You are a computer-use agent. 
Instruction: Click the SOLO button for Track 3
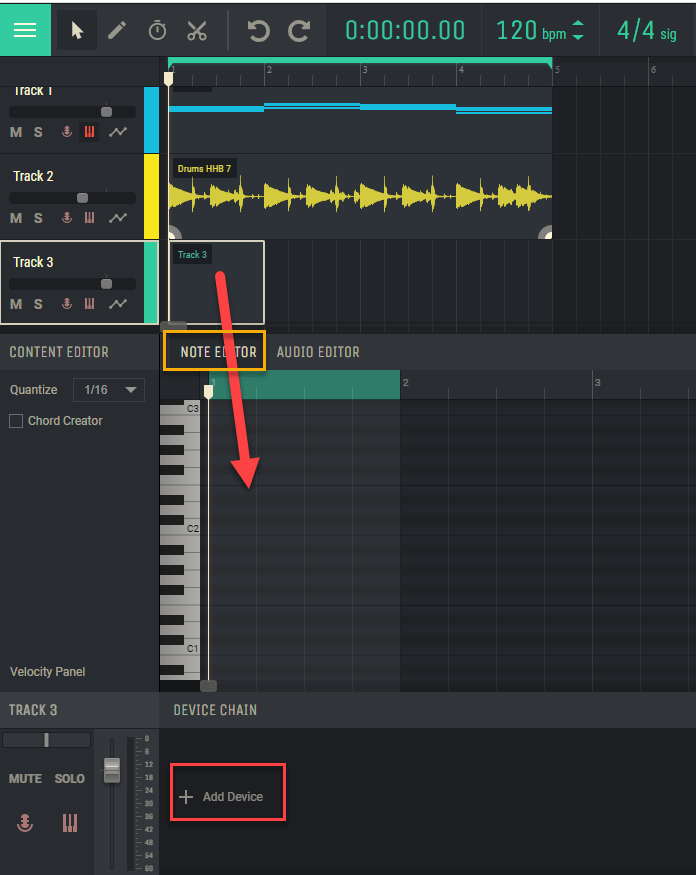point(70,778)
